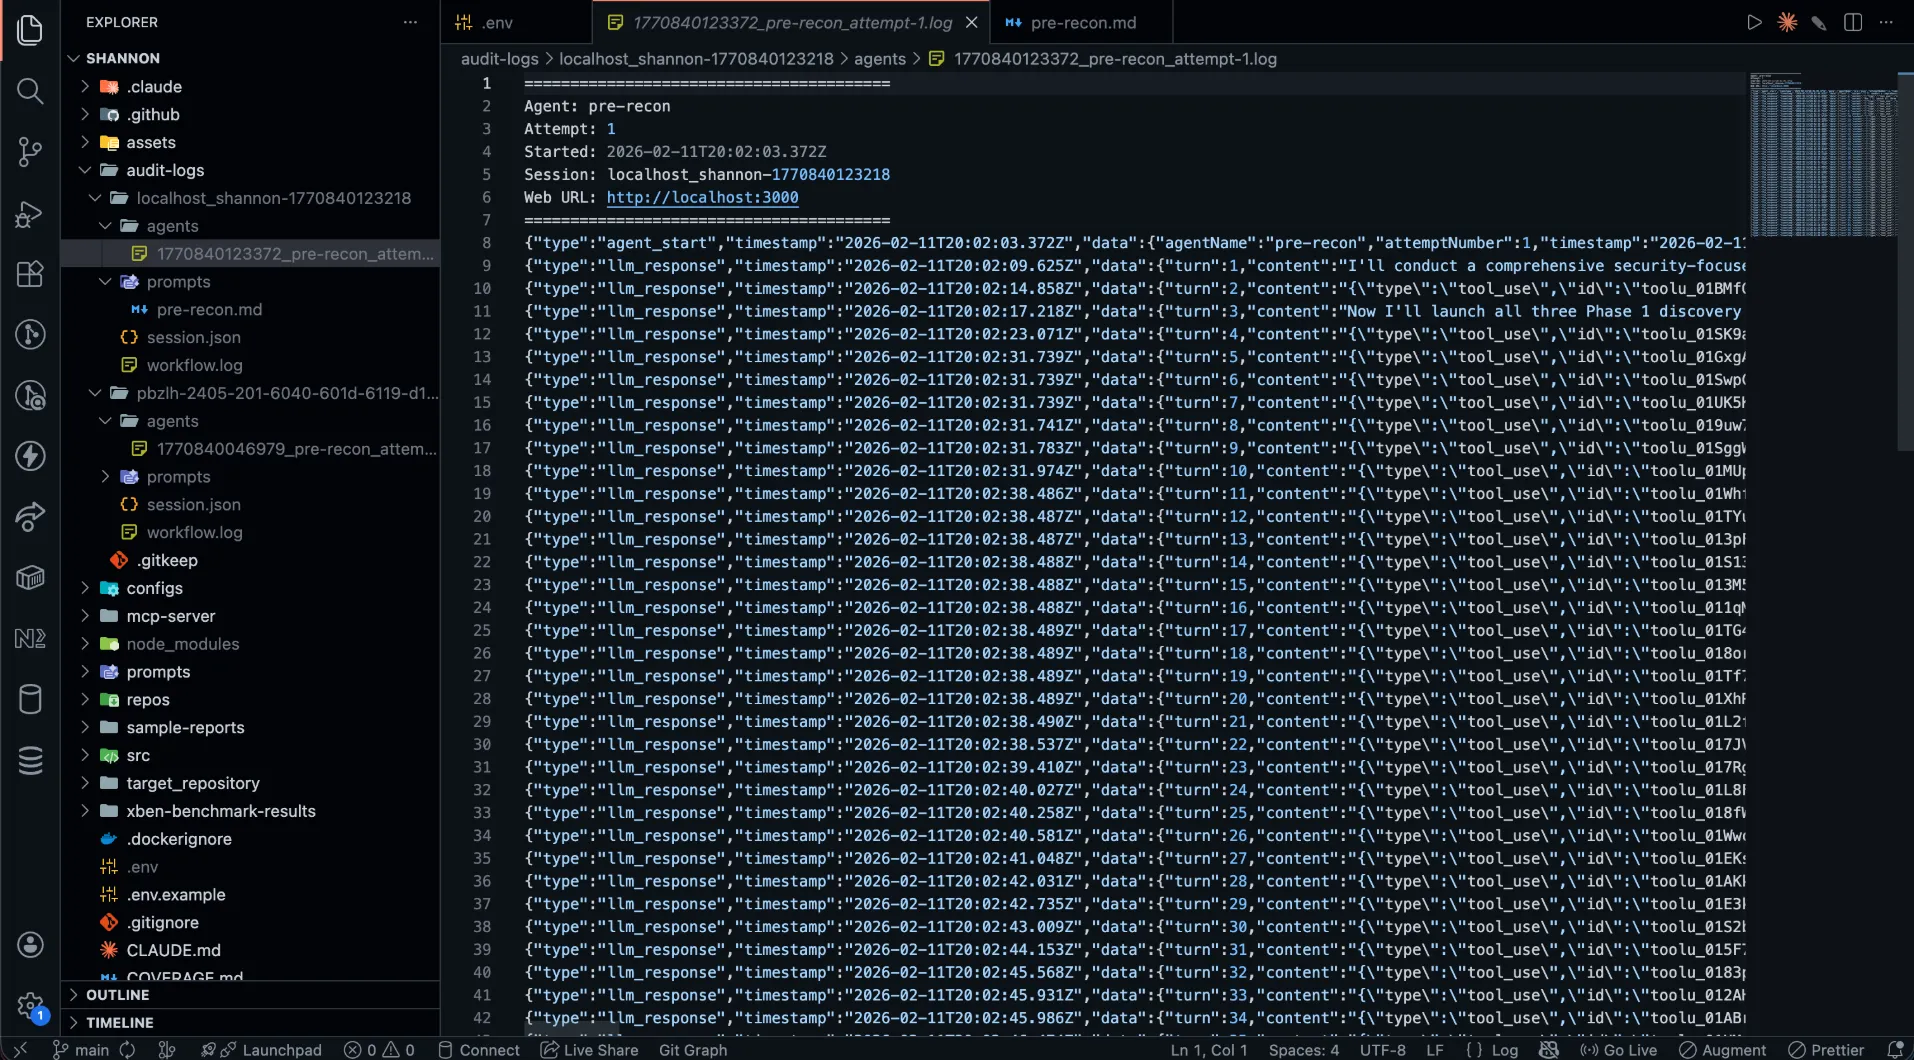Open Run and Debug view

(x=30, y=213)
